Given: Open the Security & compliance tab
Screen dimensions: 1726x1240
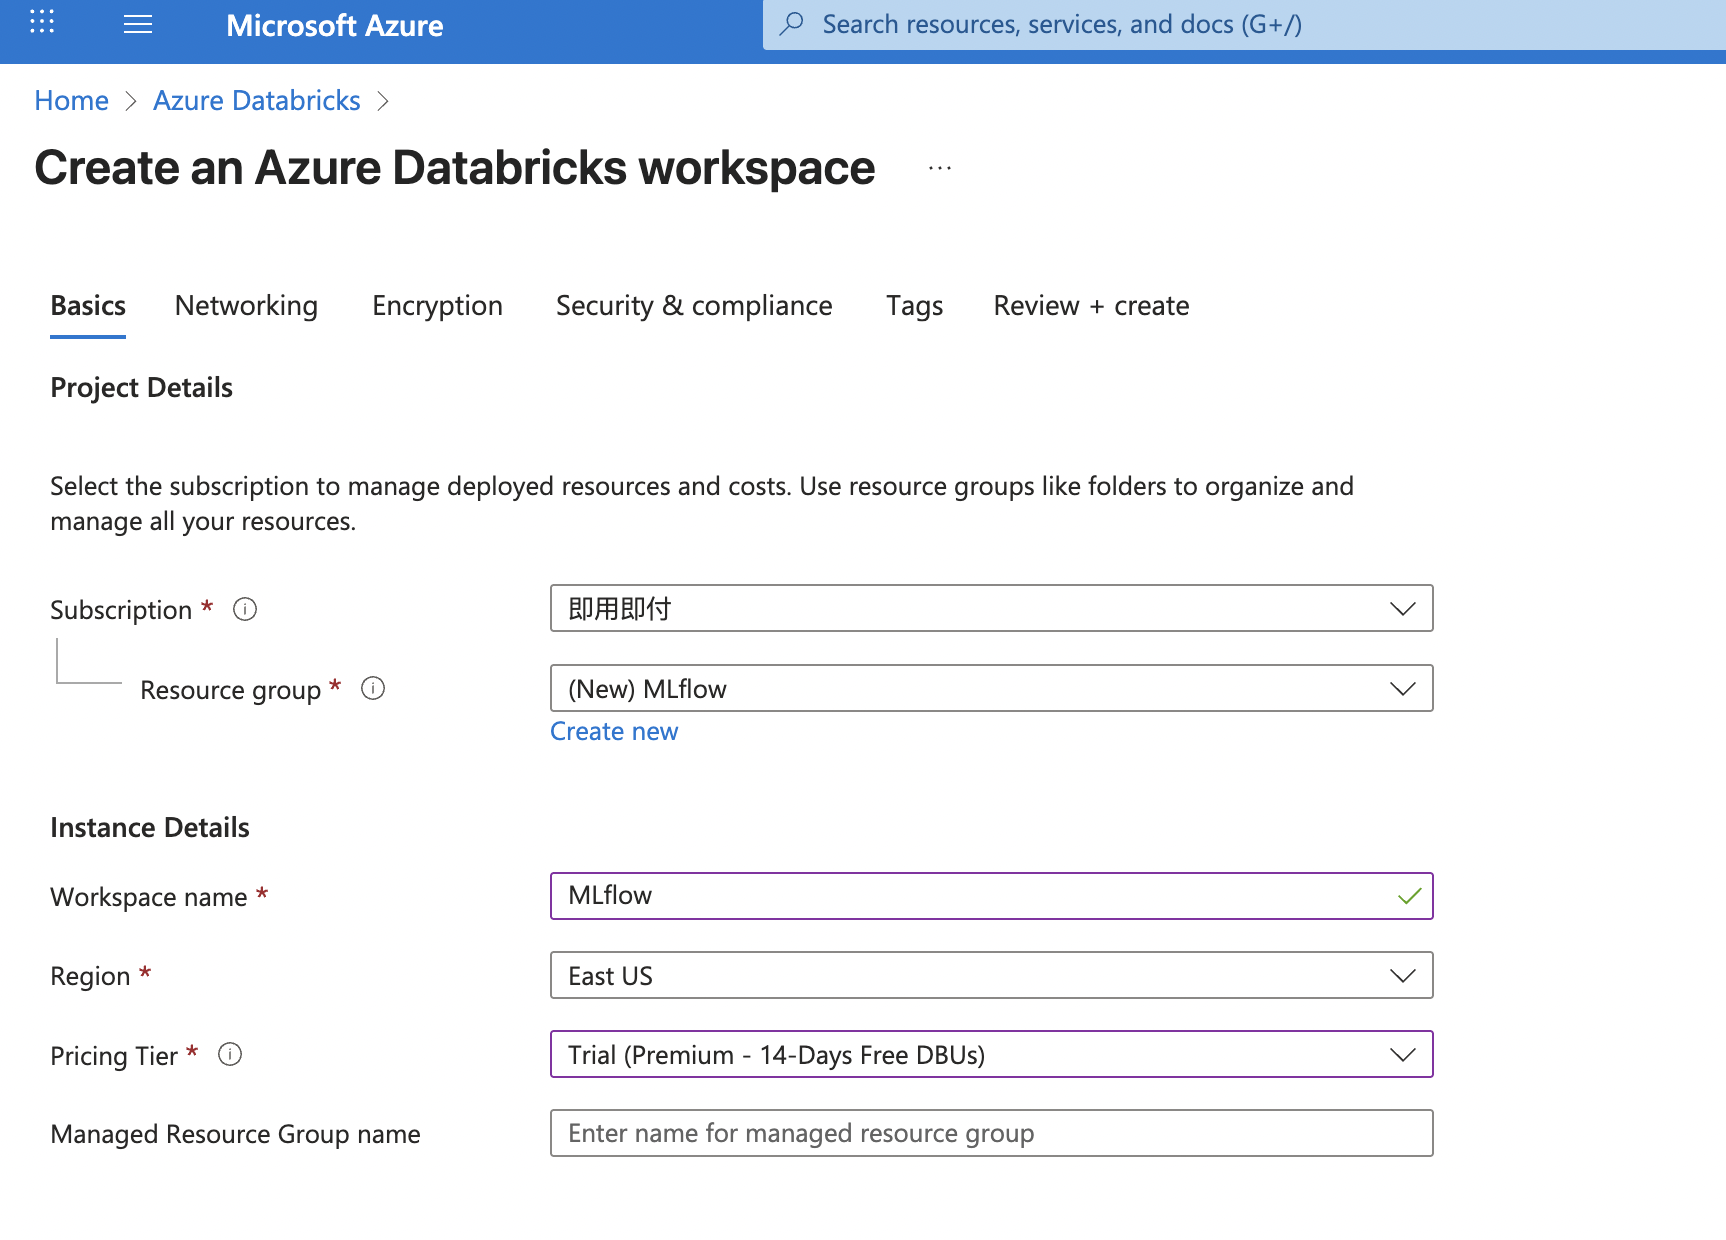Looking at the screenshot, I should (694, 306).
